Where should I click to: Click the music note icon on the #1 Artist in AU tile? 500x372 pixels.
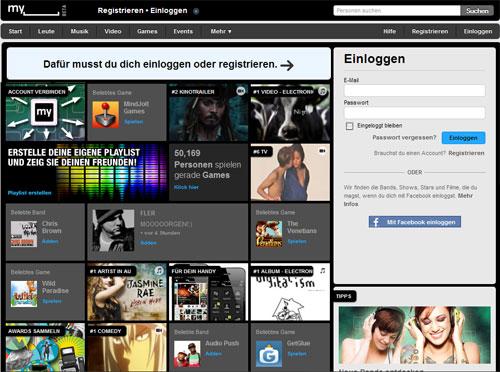pyautogui.click(x=159, y=270)
